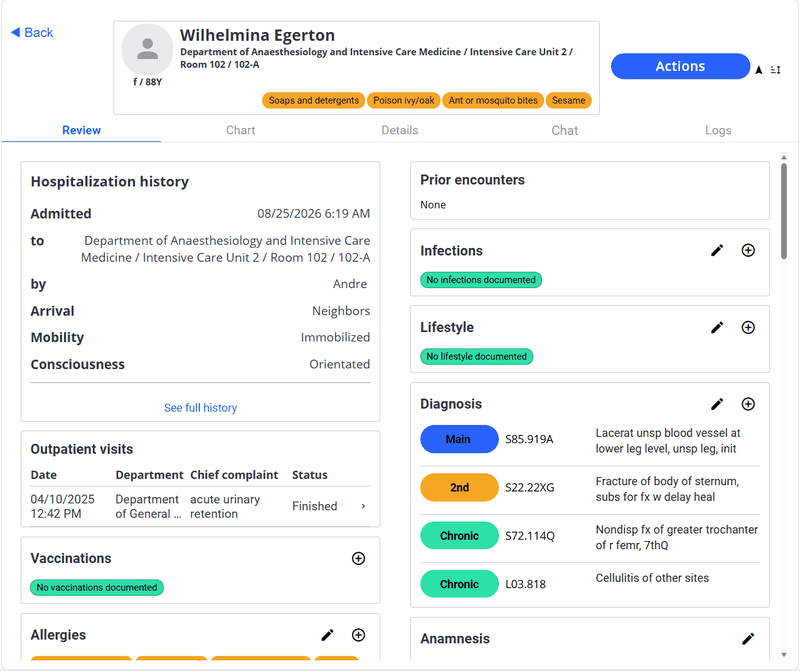Select the Soaps and detergents allergy tag
The image size is (800, 671).
314,101
